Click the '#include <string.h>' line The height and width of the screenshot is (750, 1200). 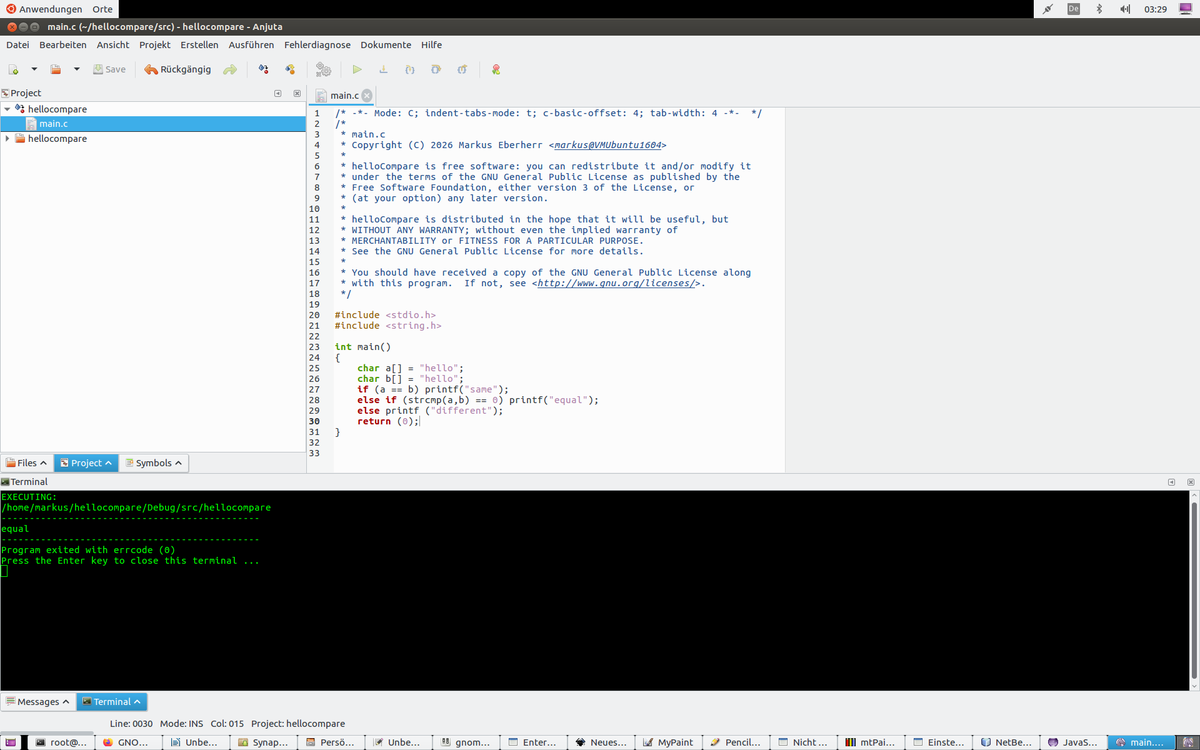388,325
